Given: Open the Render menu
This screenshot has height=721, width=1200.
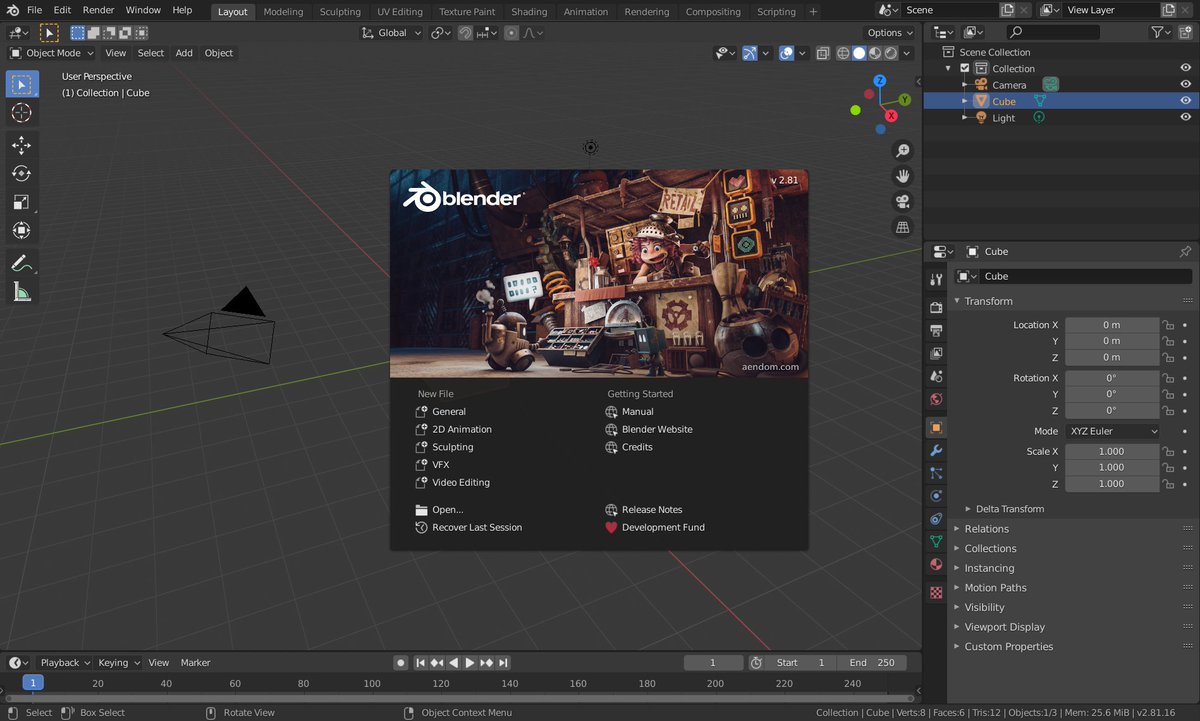Looking at the screenshot, I should pos(98,10).
